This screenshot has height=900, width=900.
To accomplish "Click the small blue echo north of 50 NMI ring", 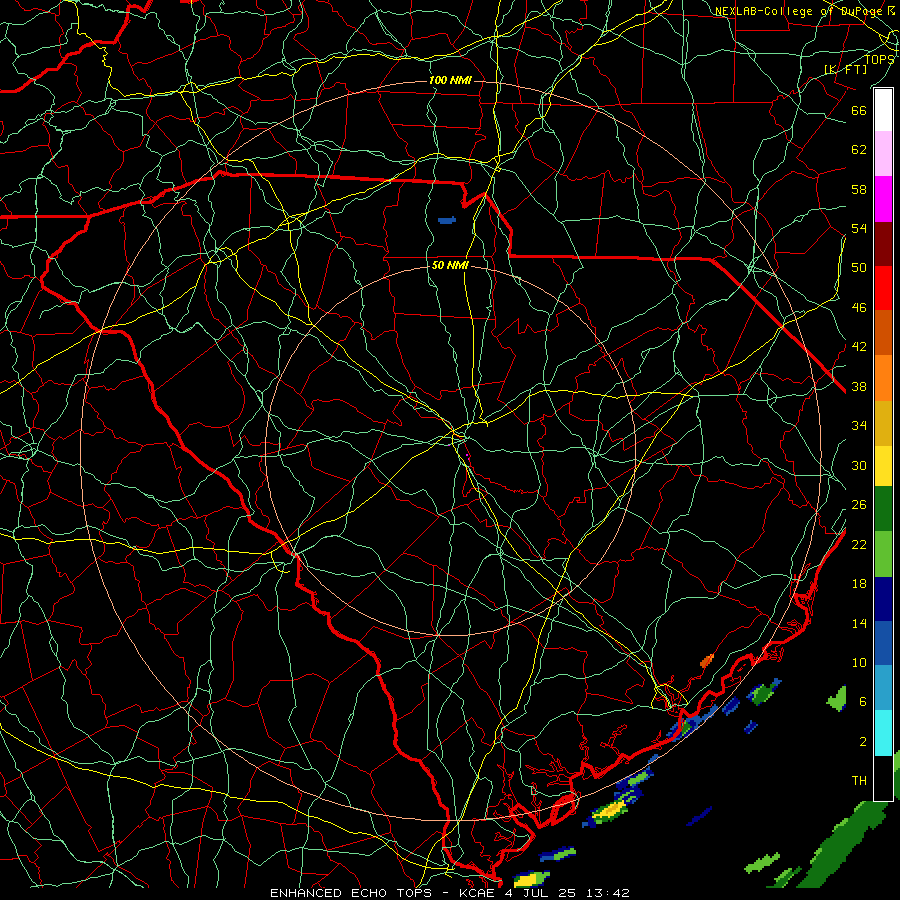I will (447, 220).
